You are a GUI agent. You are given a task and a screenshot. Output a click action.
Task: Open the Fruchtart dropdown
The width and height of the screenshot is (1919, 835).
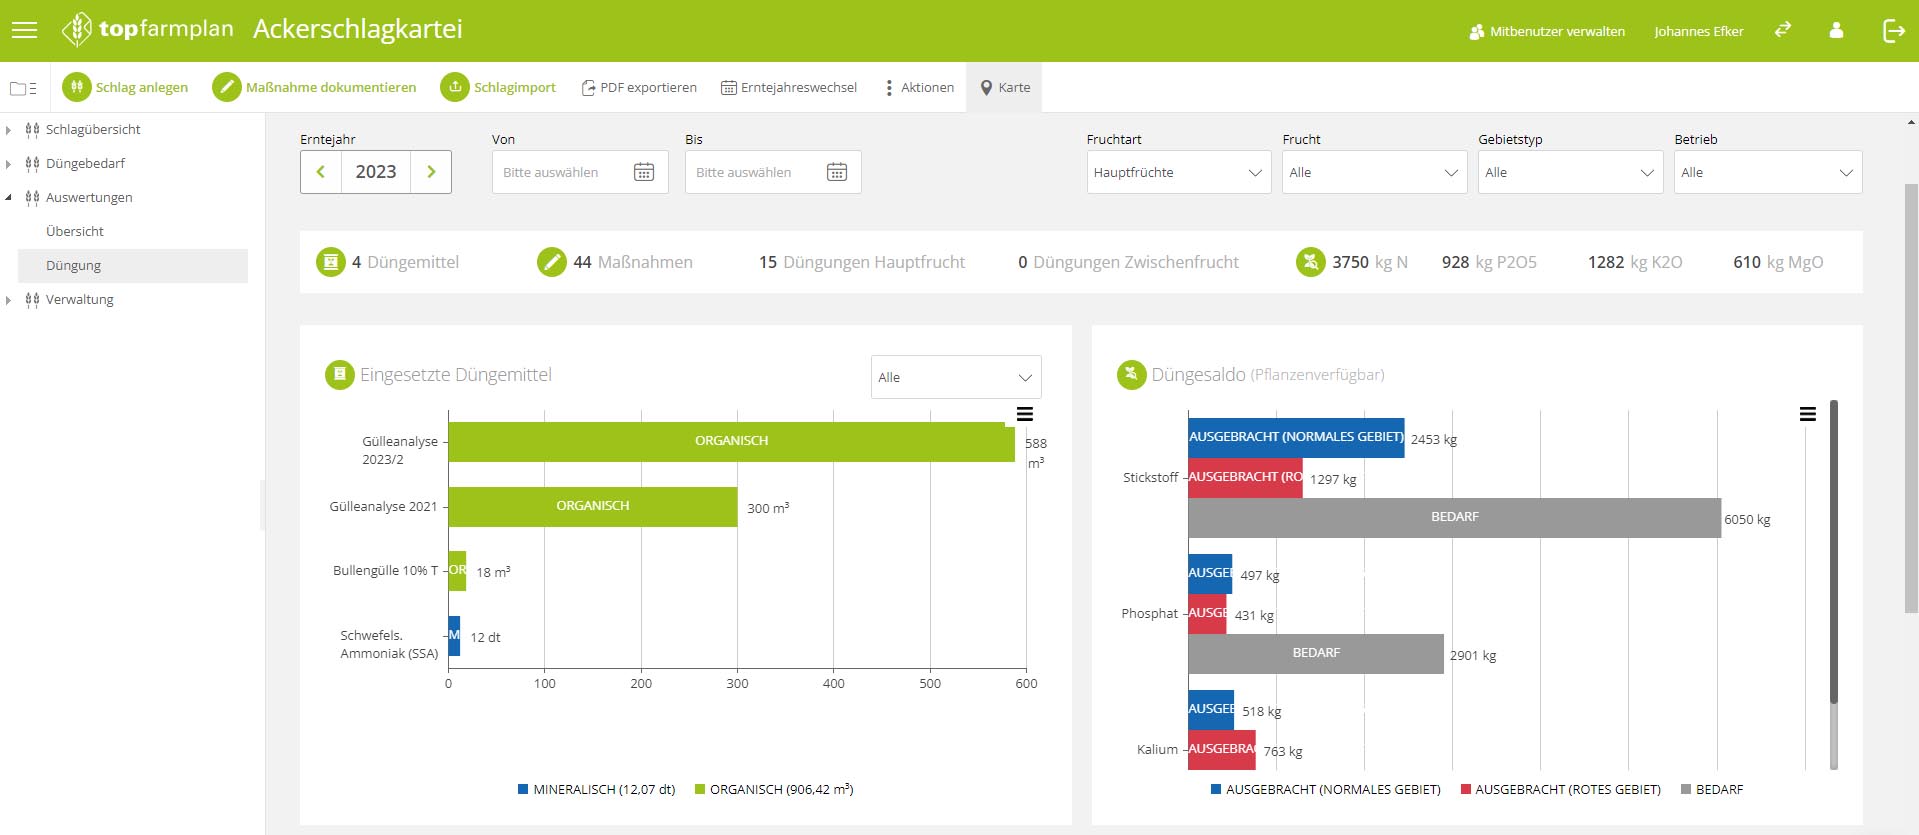1178,172
